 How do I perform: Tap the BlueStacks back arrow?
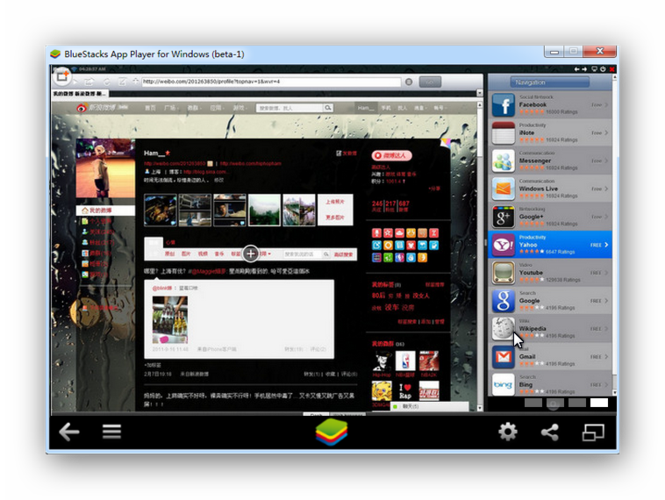point(69,432)
